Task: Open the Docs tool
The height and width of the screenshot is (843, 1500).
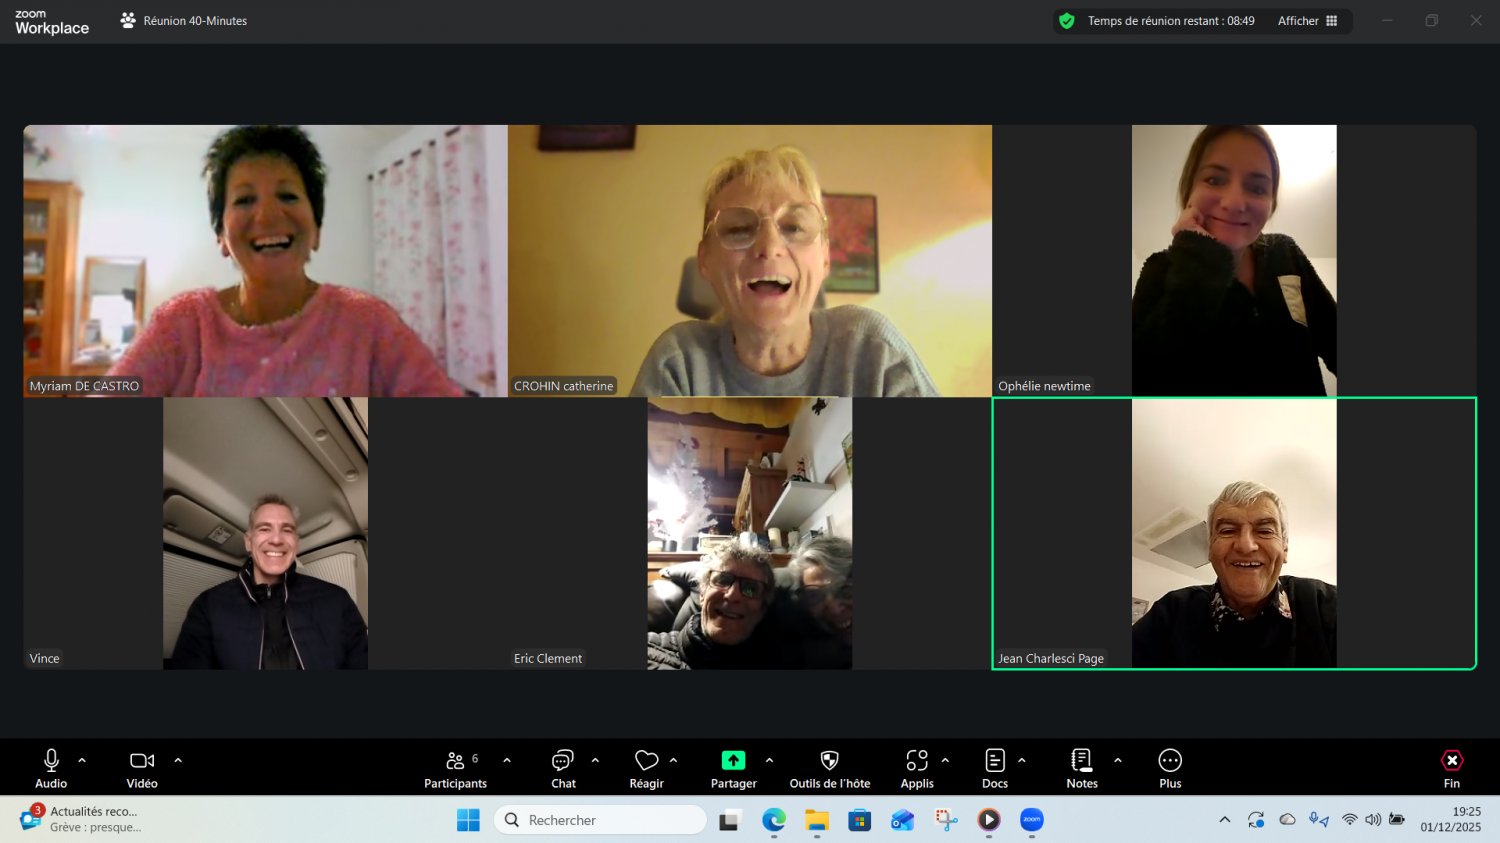Action: [994, 762]
